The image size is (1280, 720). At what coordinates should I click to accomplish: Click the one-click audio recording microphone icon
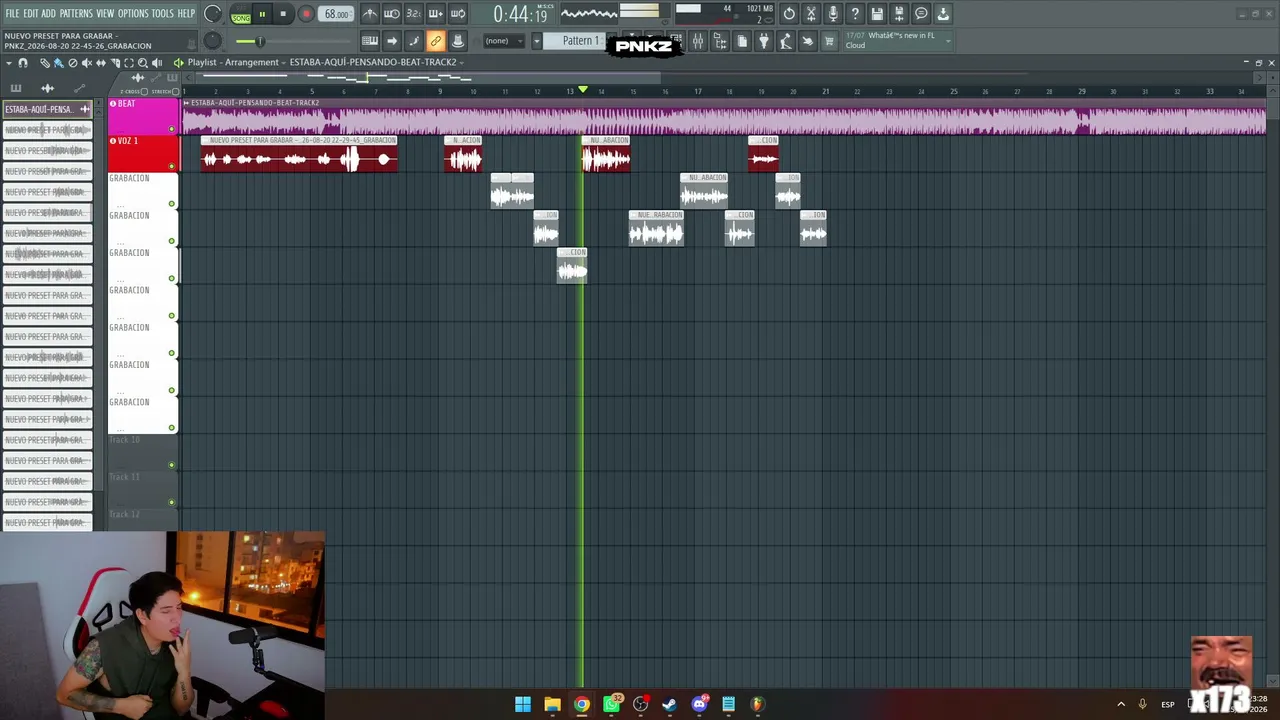[833, 14]
